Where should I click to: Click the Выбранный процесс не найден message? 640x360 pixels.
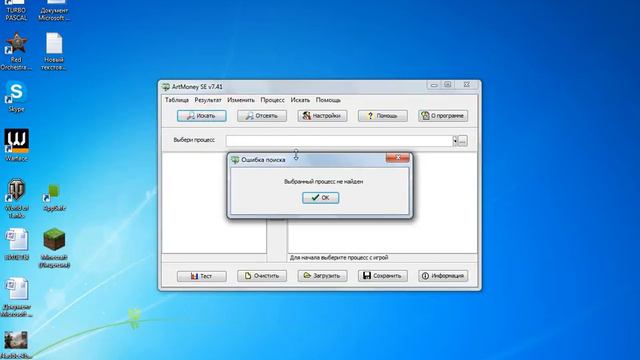[x=323, y=181]
